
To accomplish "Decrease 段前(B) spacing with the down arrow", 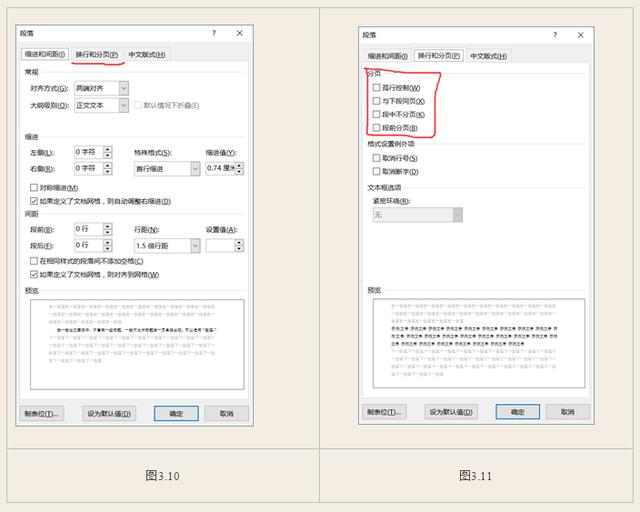I will [x=108, y=232].
